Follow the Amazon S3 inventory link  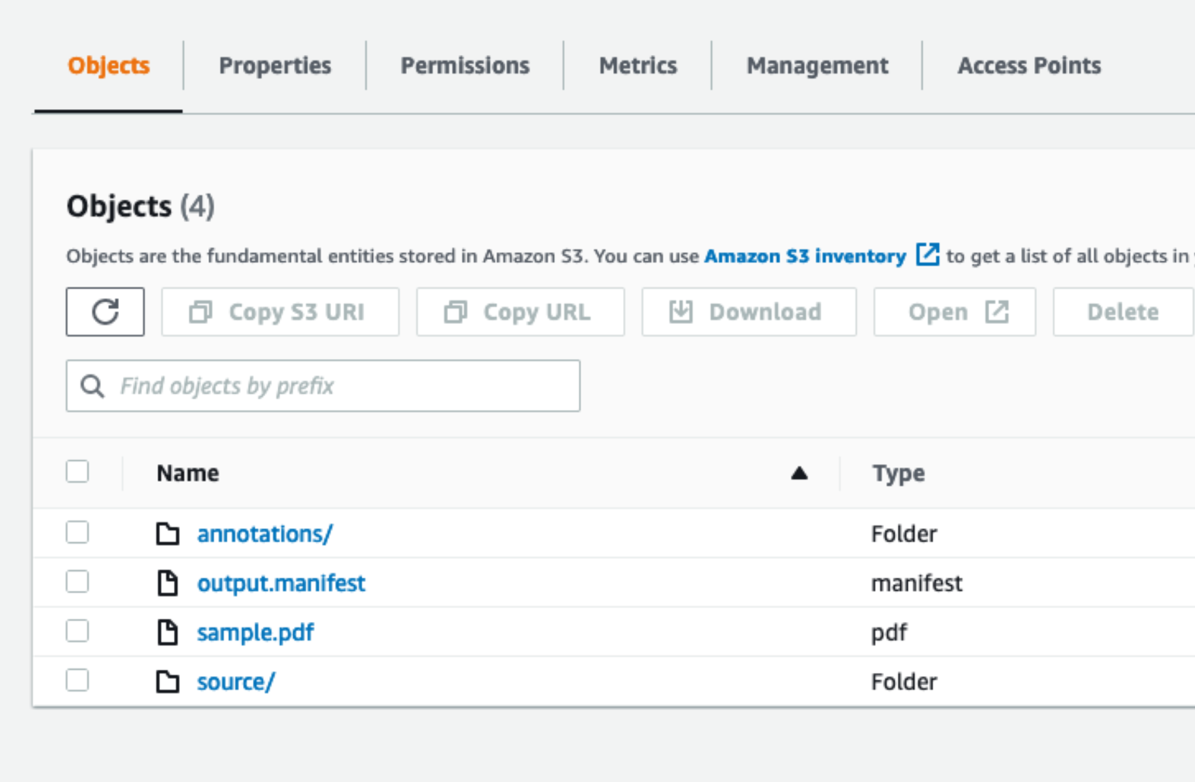point(805,255)
